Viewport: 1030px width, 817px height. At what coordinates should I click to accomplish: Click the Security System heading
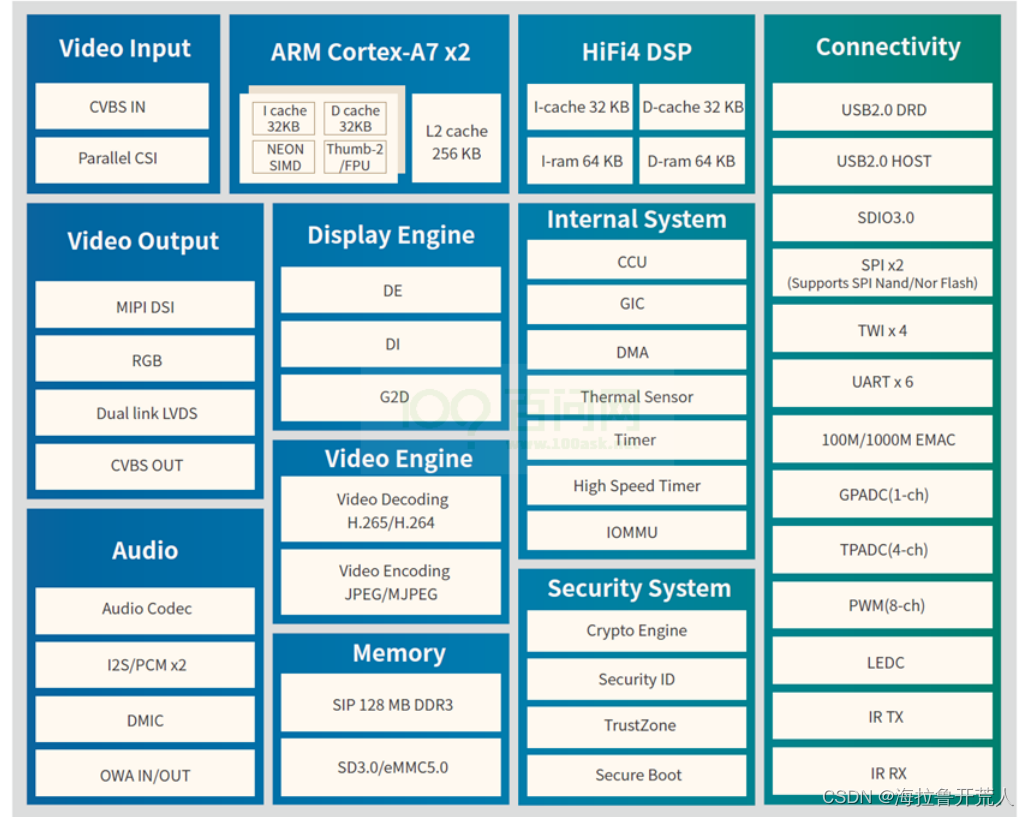click(639, 588)
